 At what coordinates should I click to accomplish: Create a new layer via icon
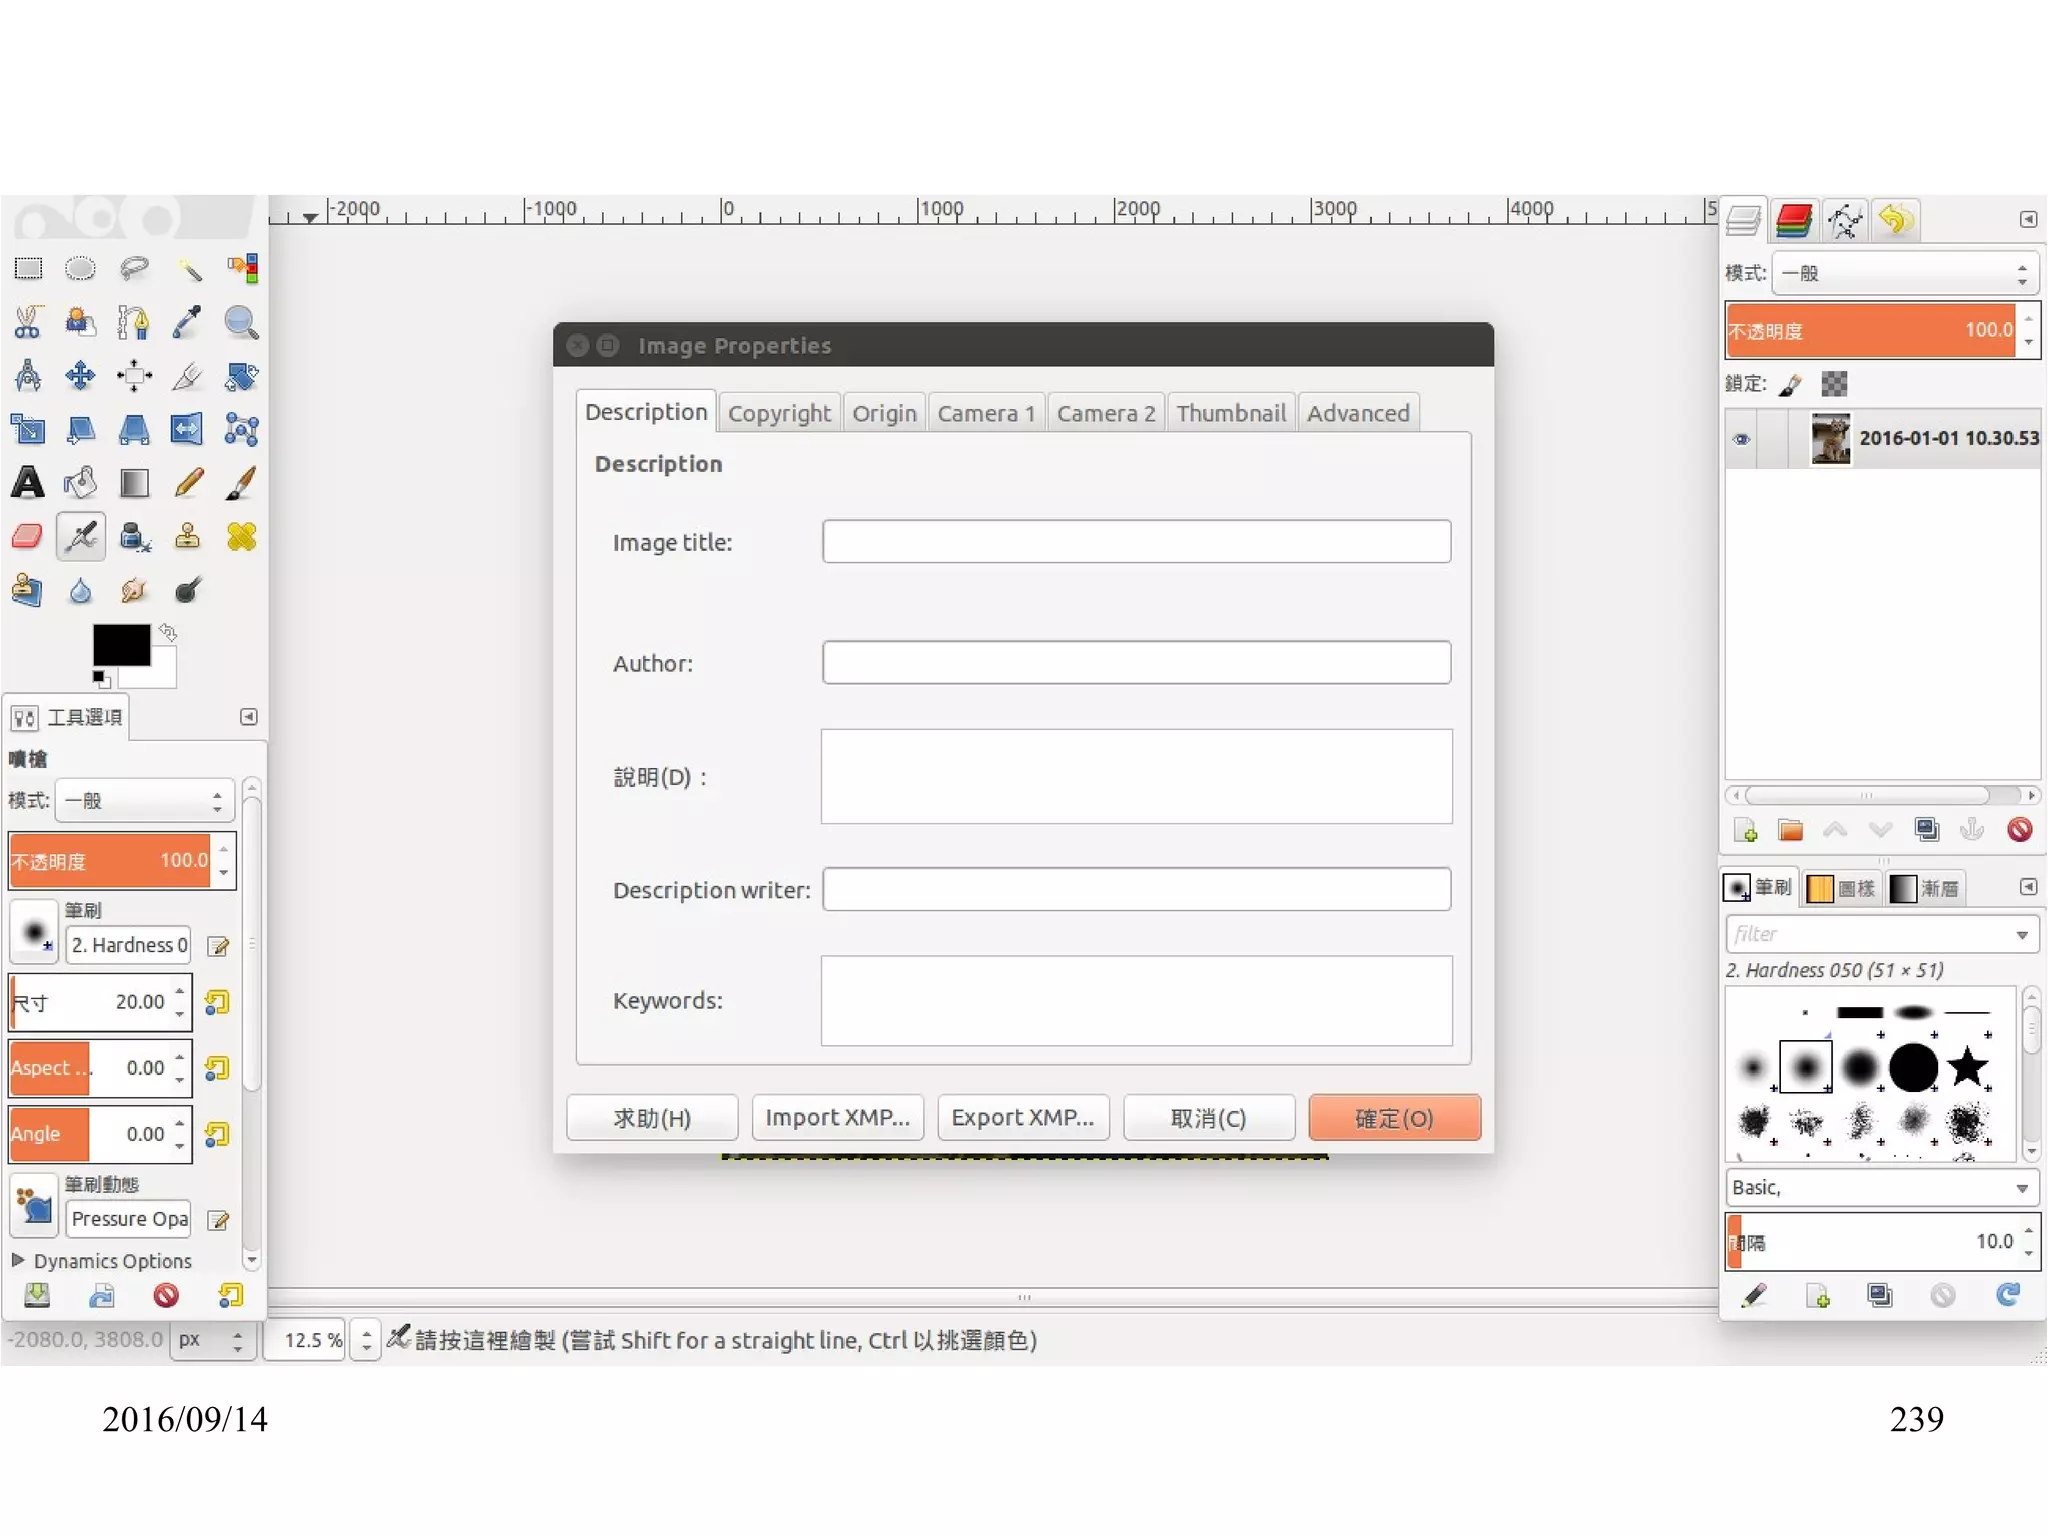[x=1745, y=830]
